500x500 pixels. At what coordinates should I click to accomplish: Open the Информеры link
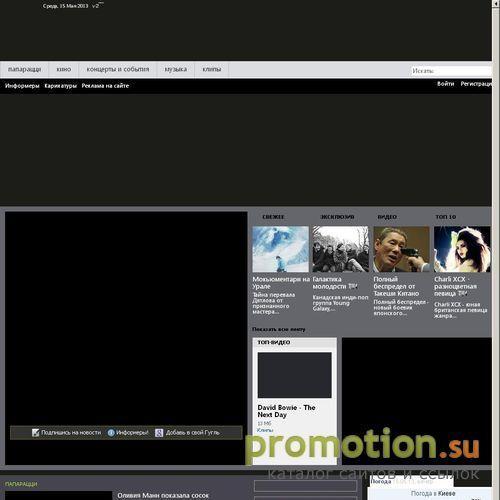22,86
